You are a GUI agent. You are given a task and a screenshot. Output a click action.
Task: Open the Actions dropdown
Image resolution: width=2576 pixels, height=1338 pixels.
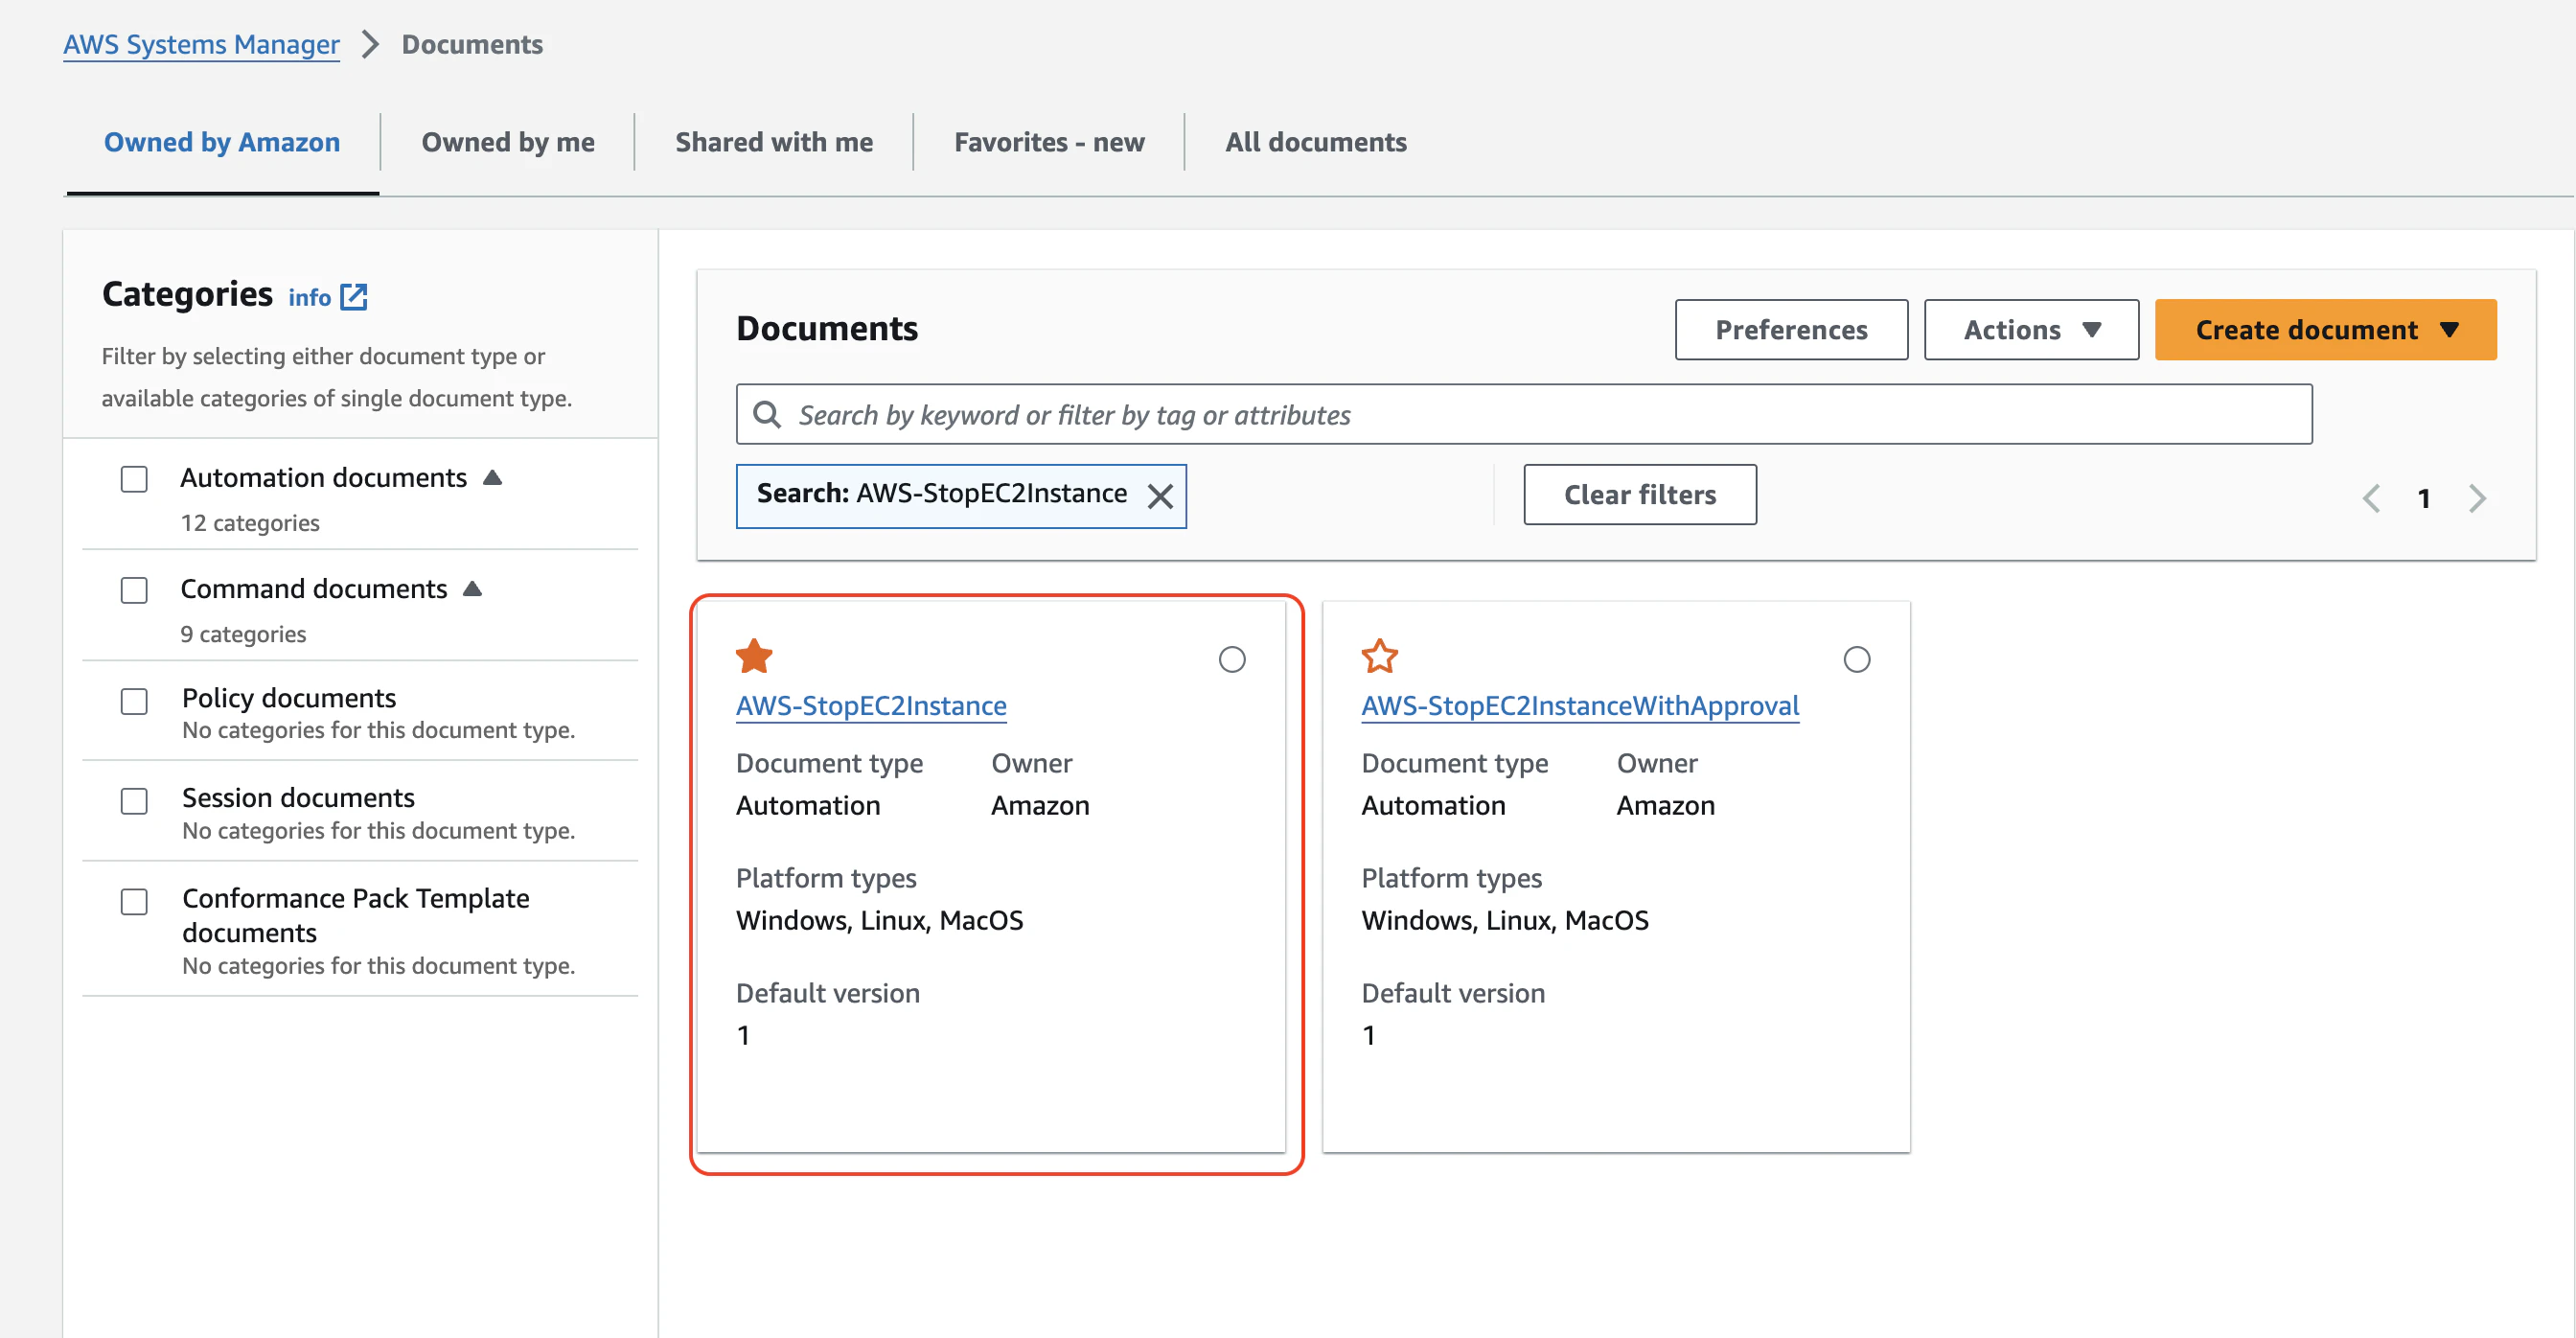point(2031,329)
